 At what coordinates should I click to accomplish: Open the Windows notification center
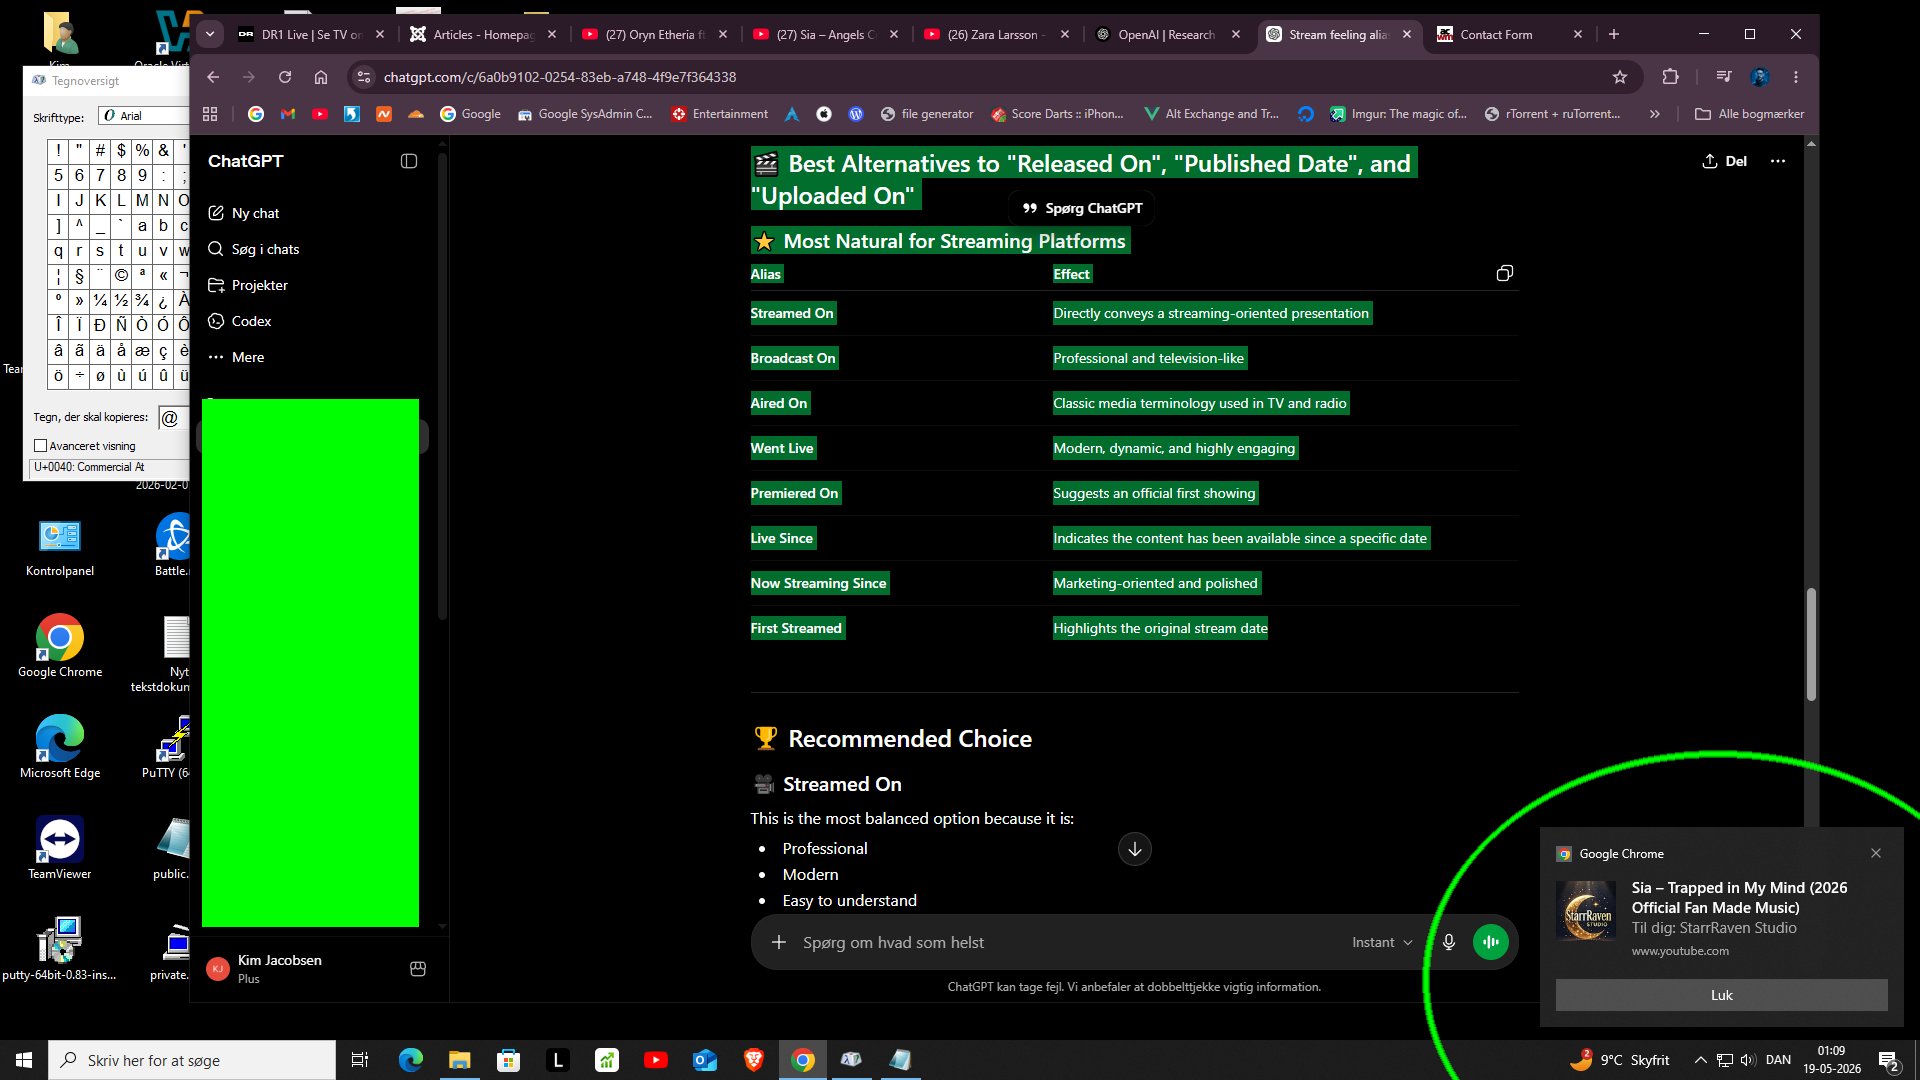coord(1888,1061)
